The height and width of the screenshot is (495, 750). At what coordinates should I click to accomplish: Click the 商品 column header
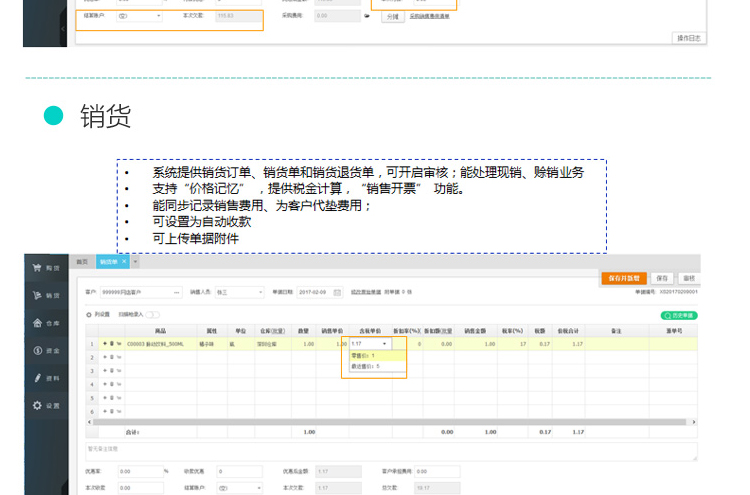[x=161, y=331]
